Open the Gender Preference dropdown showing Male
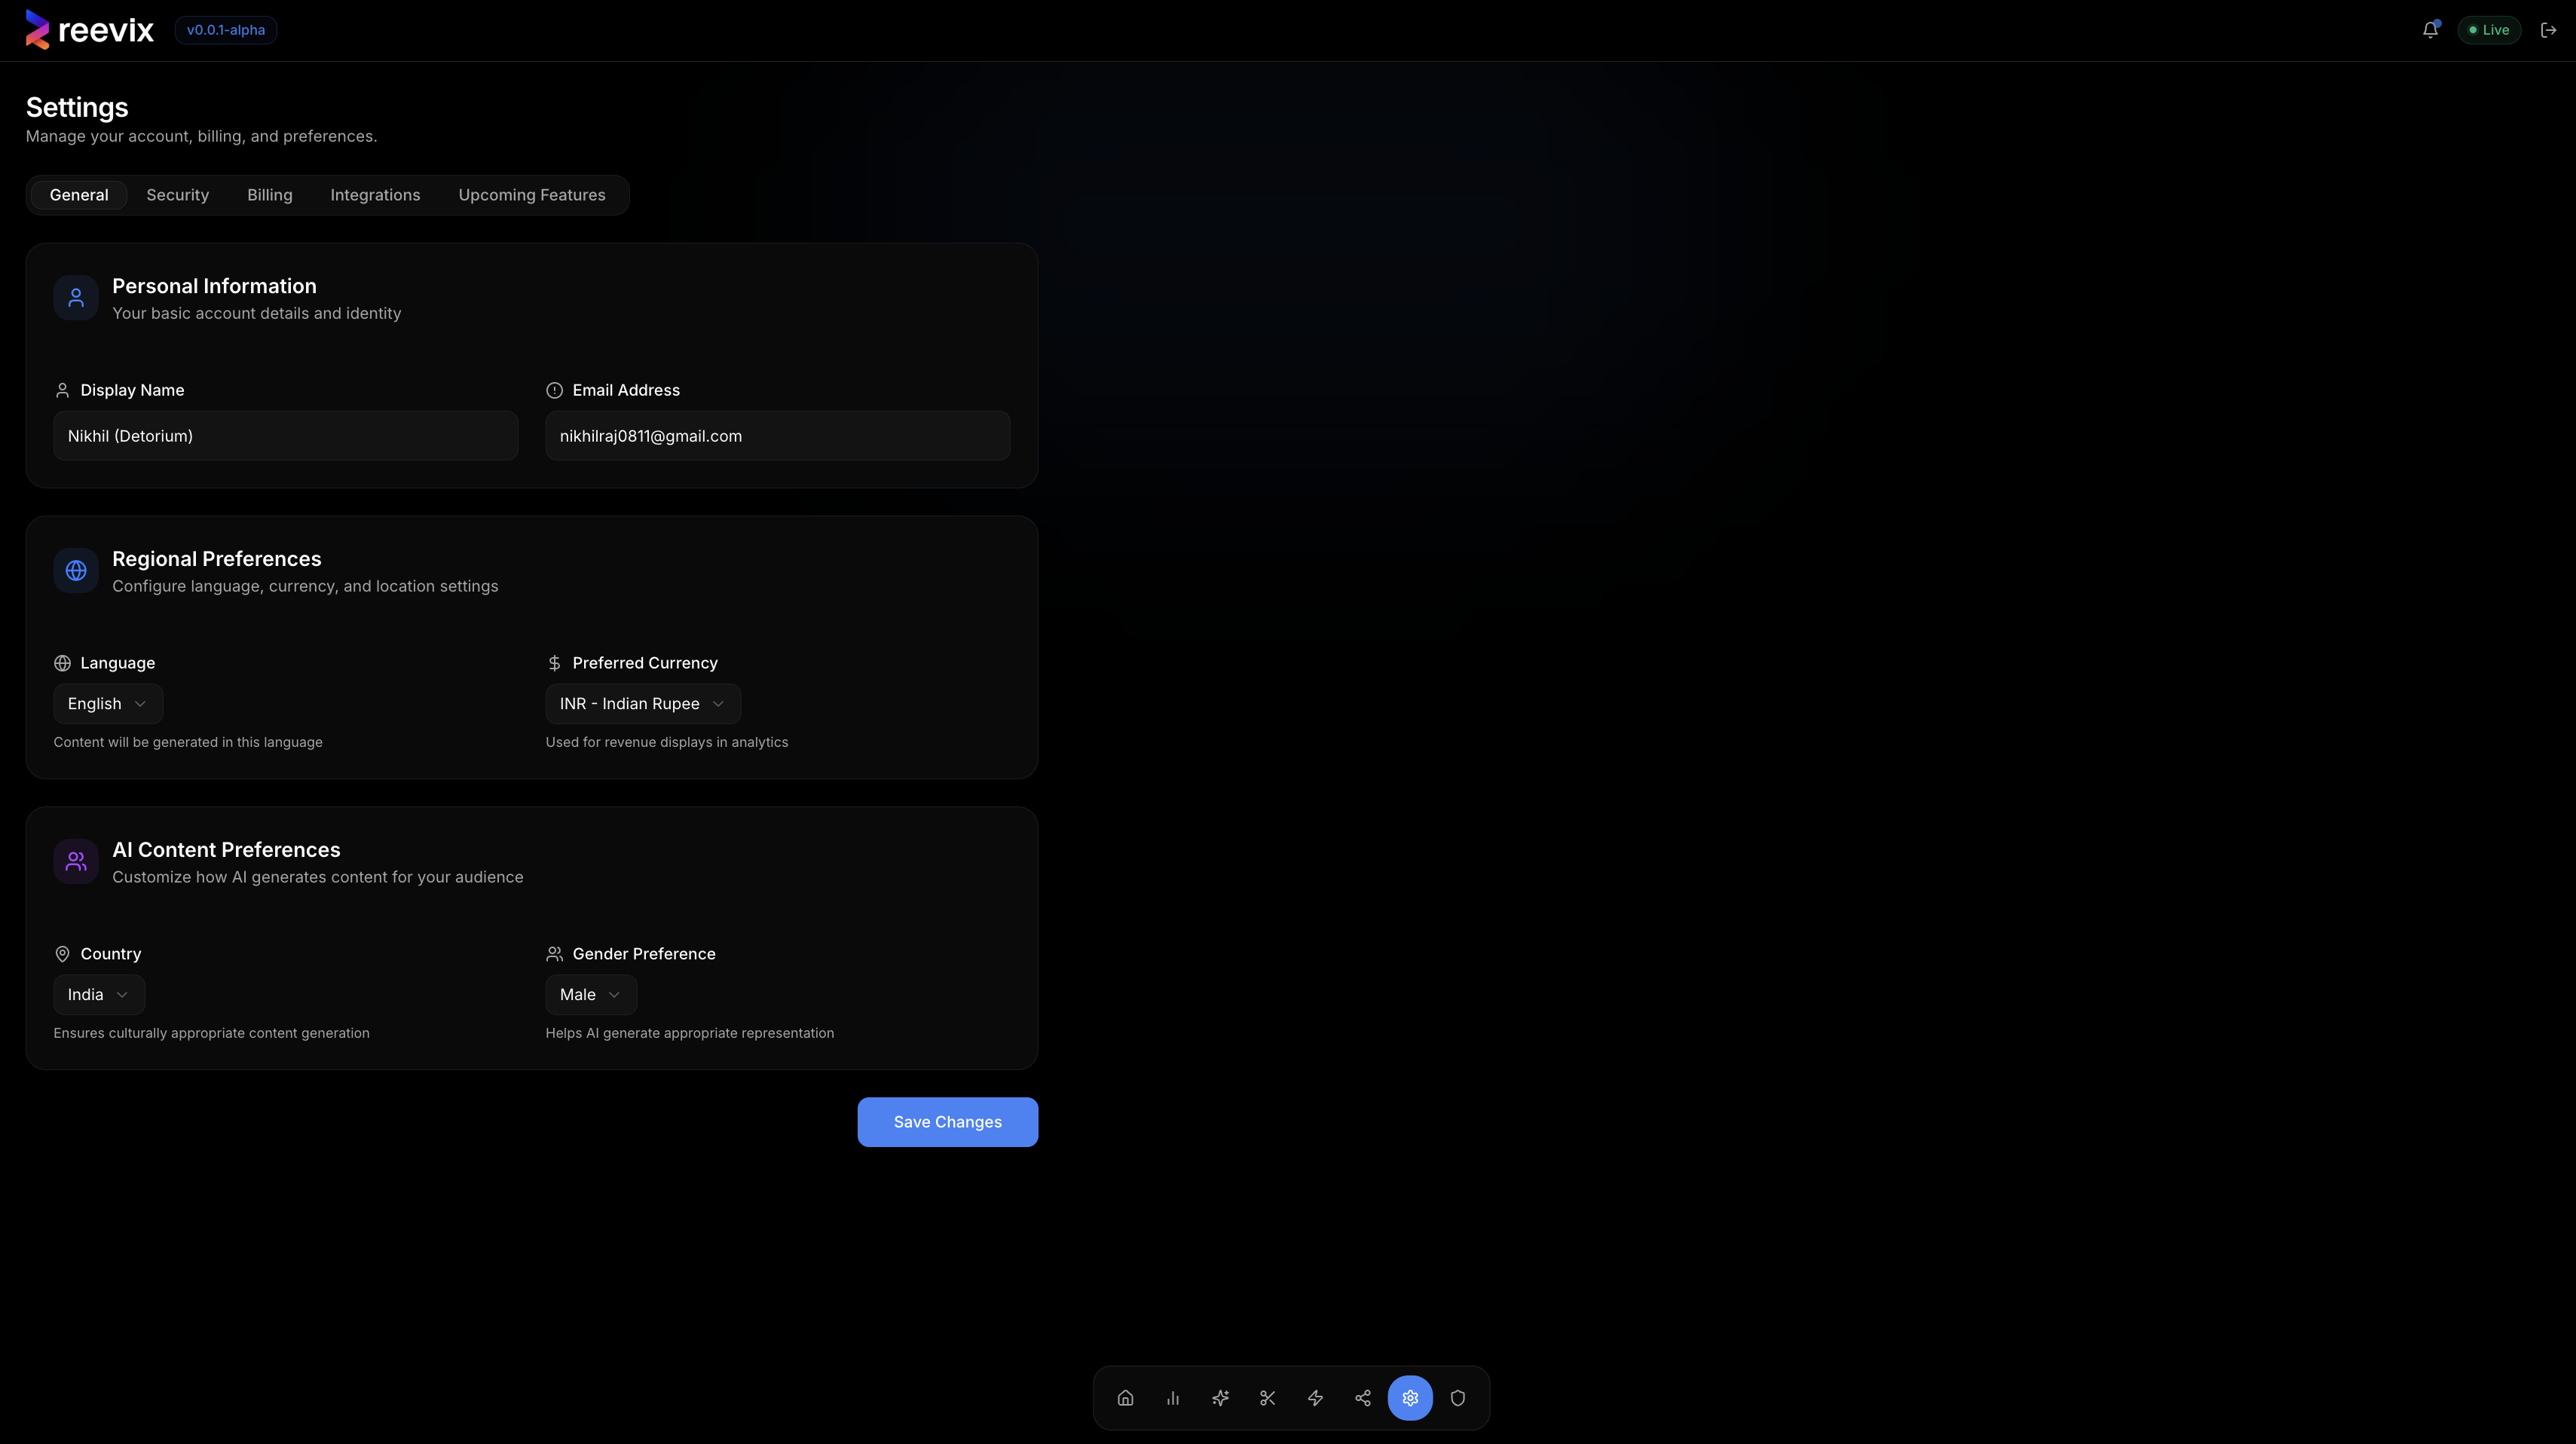This screenshot has width=2576, height=1444. pyautogui.click(x=589, y=994)
